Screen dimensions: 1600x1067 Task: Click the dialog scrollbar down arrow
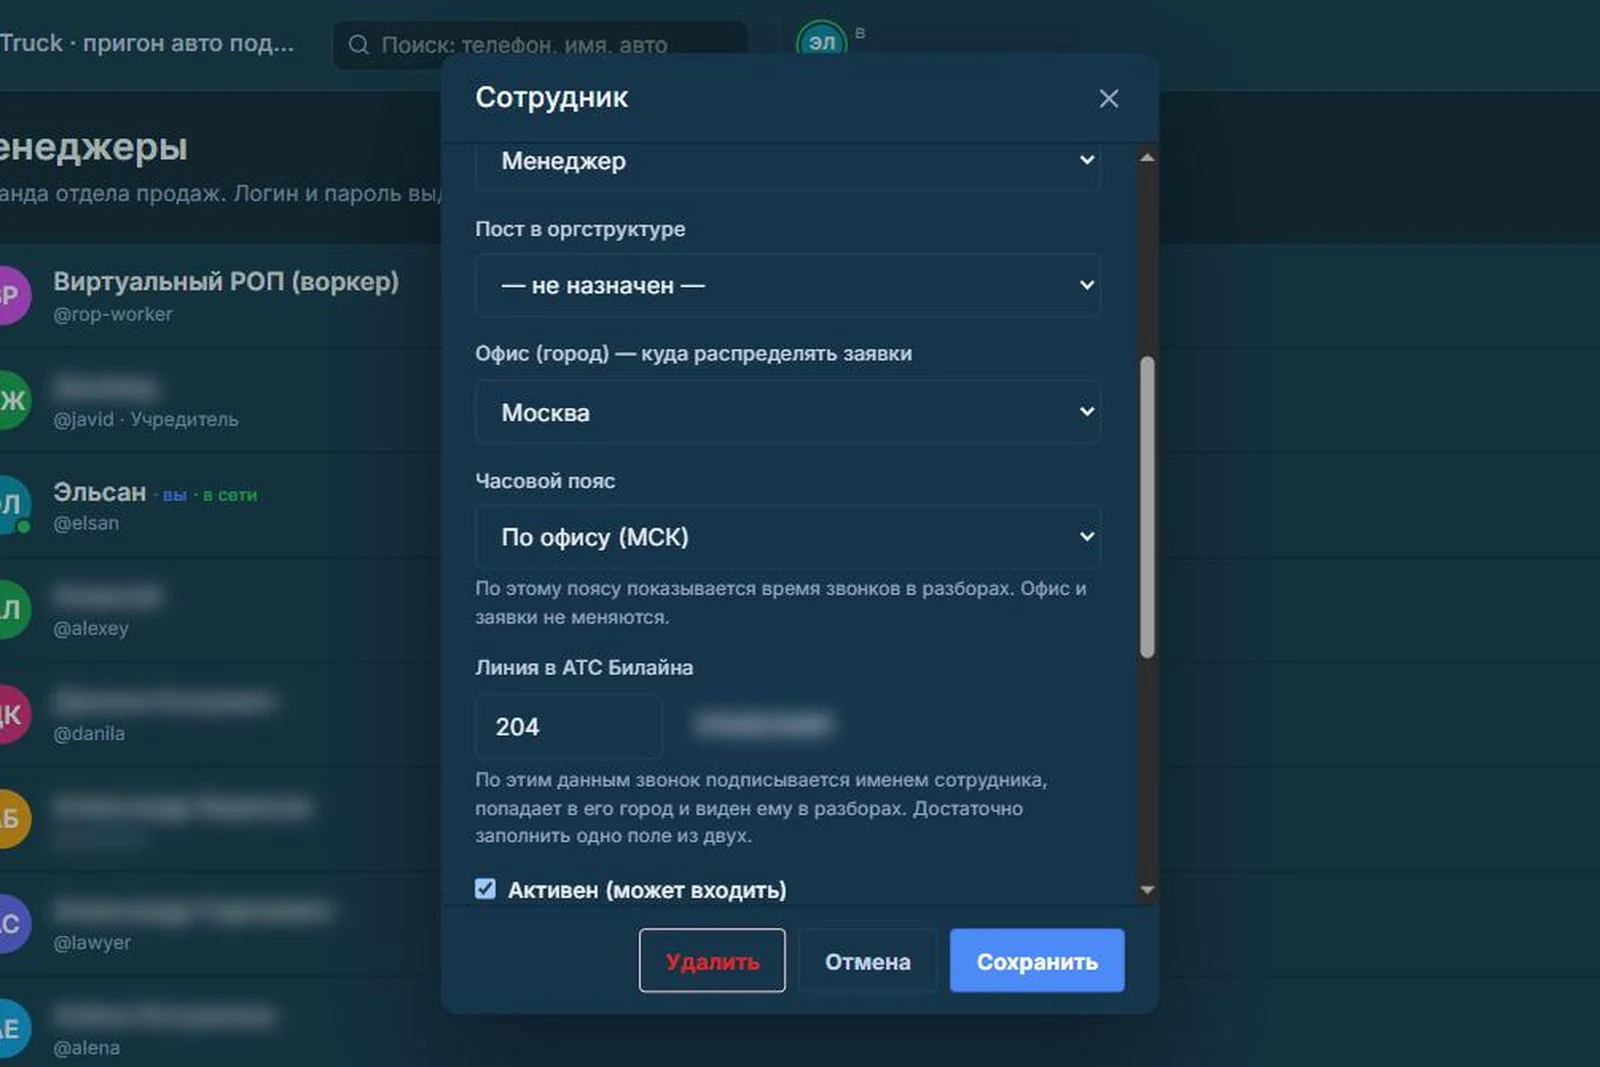1147,889
